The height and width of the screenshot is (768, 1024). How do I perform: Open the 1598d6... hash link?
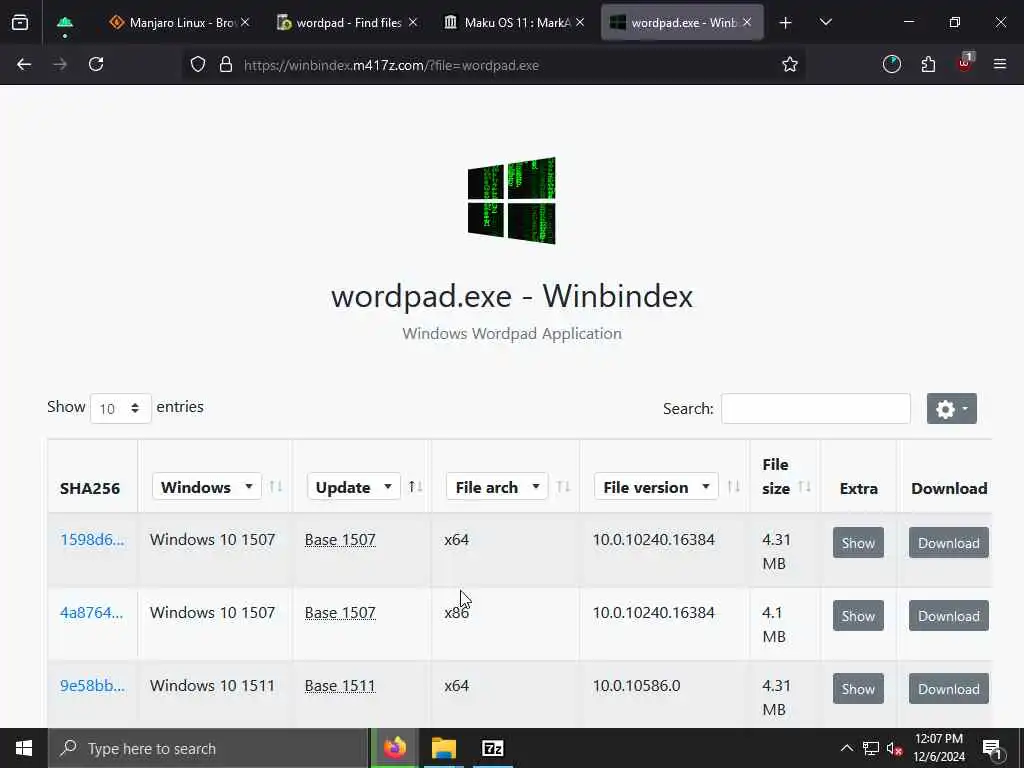(x=92, y=539)
